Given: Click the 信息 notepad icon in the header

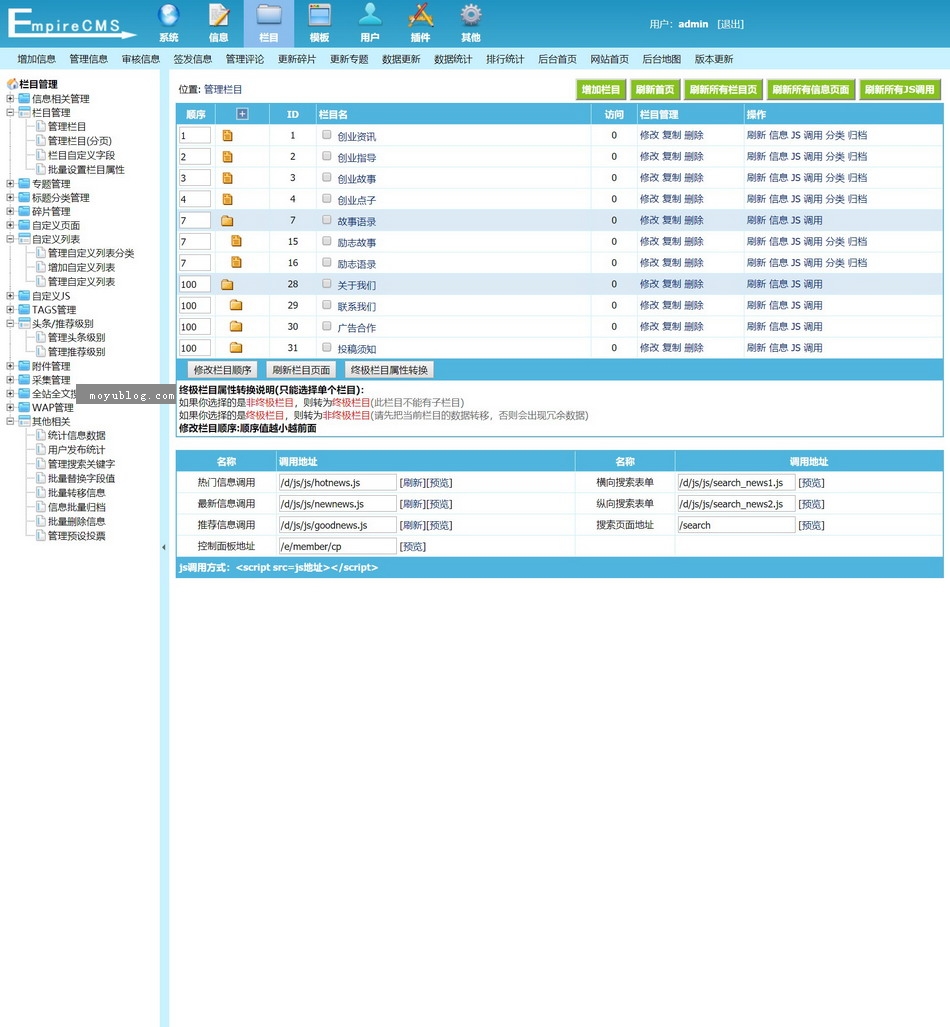Looking at the screenshot, I should click(x=218, y=16).
